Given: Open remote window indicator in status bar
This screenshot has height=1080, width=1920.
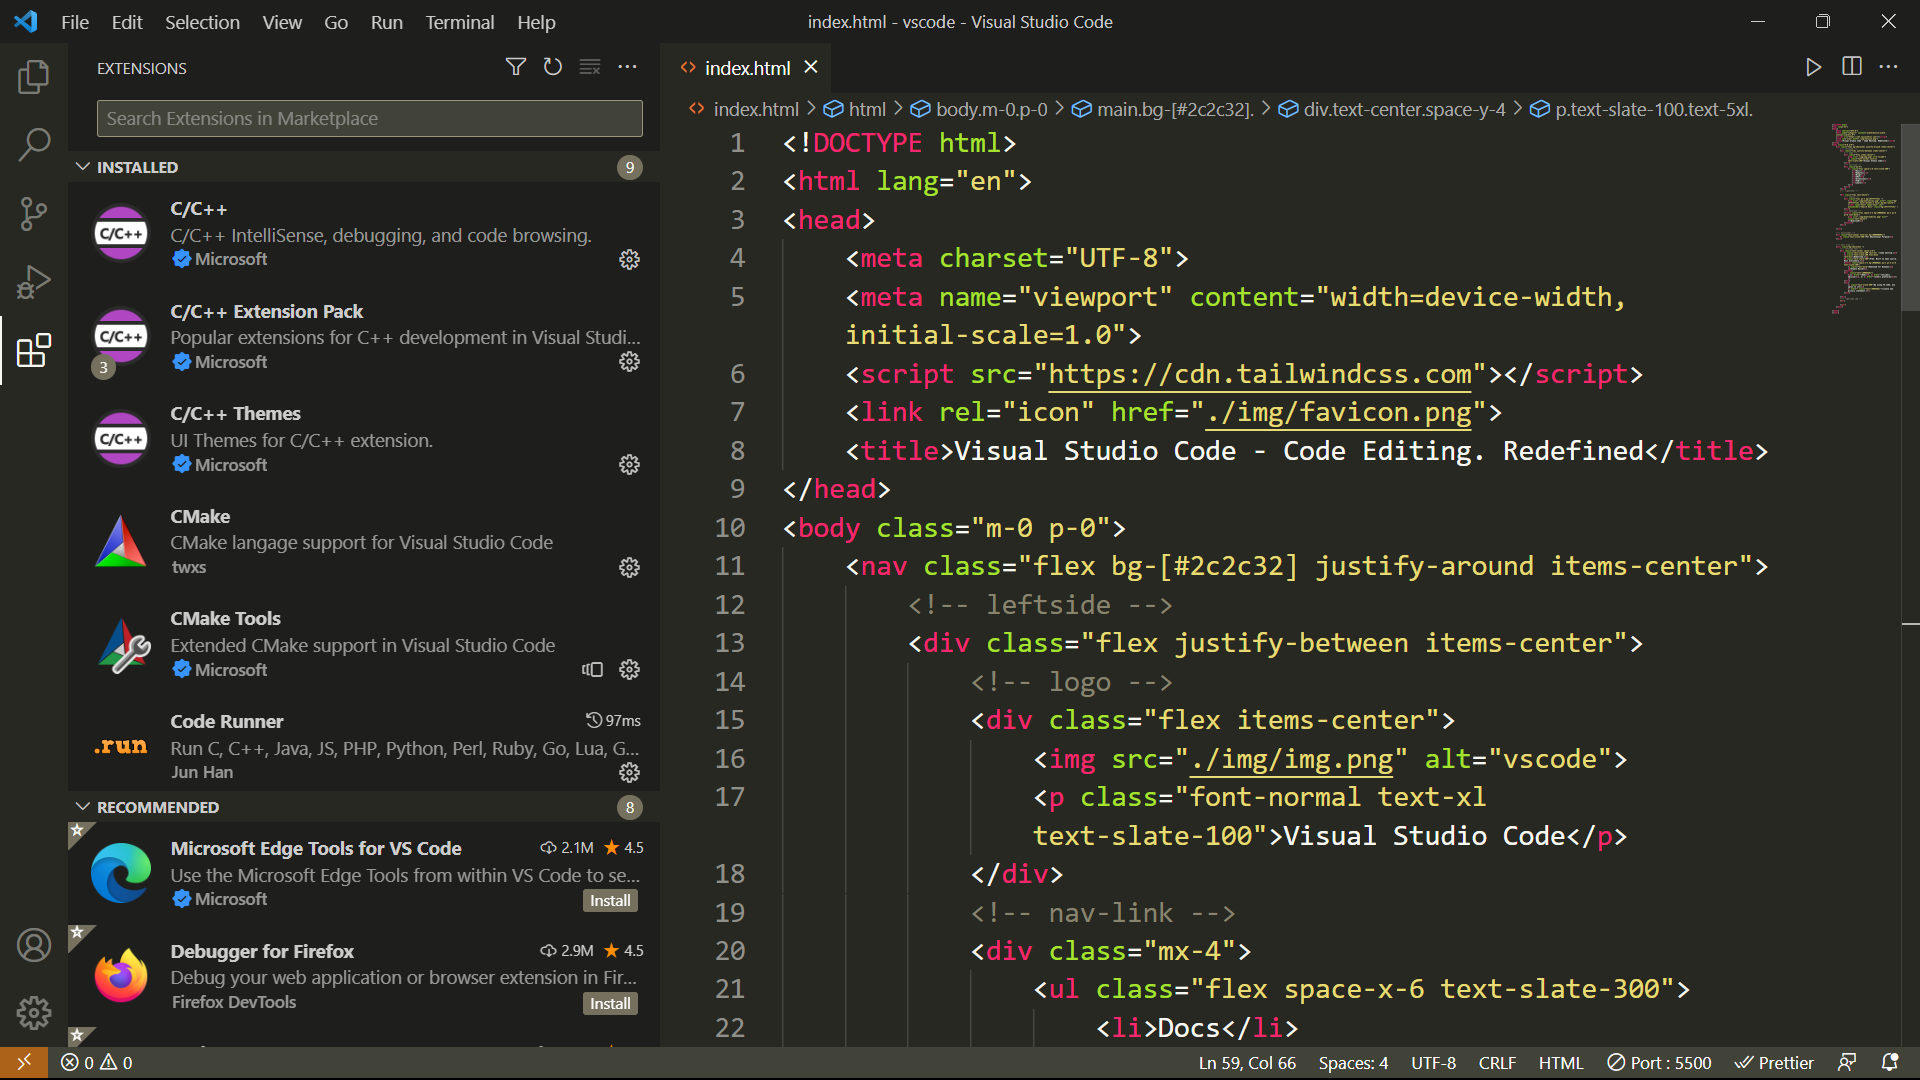Looking at the screenshot, I should click(24, 1062).
